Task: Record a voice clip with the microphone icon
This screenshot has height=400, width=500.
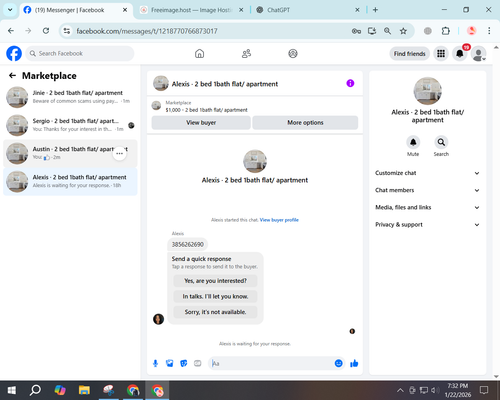Action: pyautogui.click(x=155, y=363)
